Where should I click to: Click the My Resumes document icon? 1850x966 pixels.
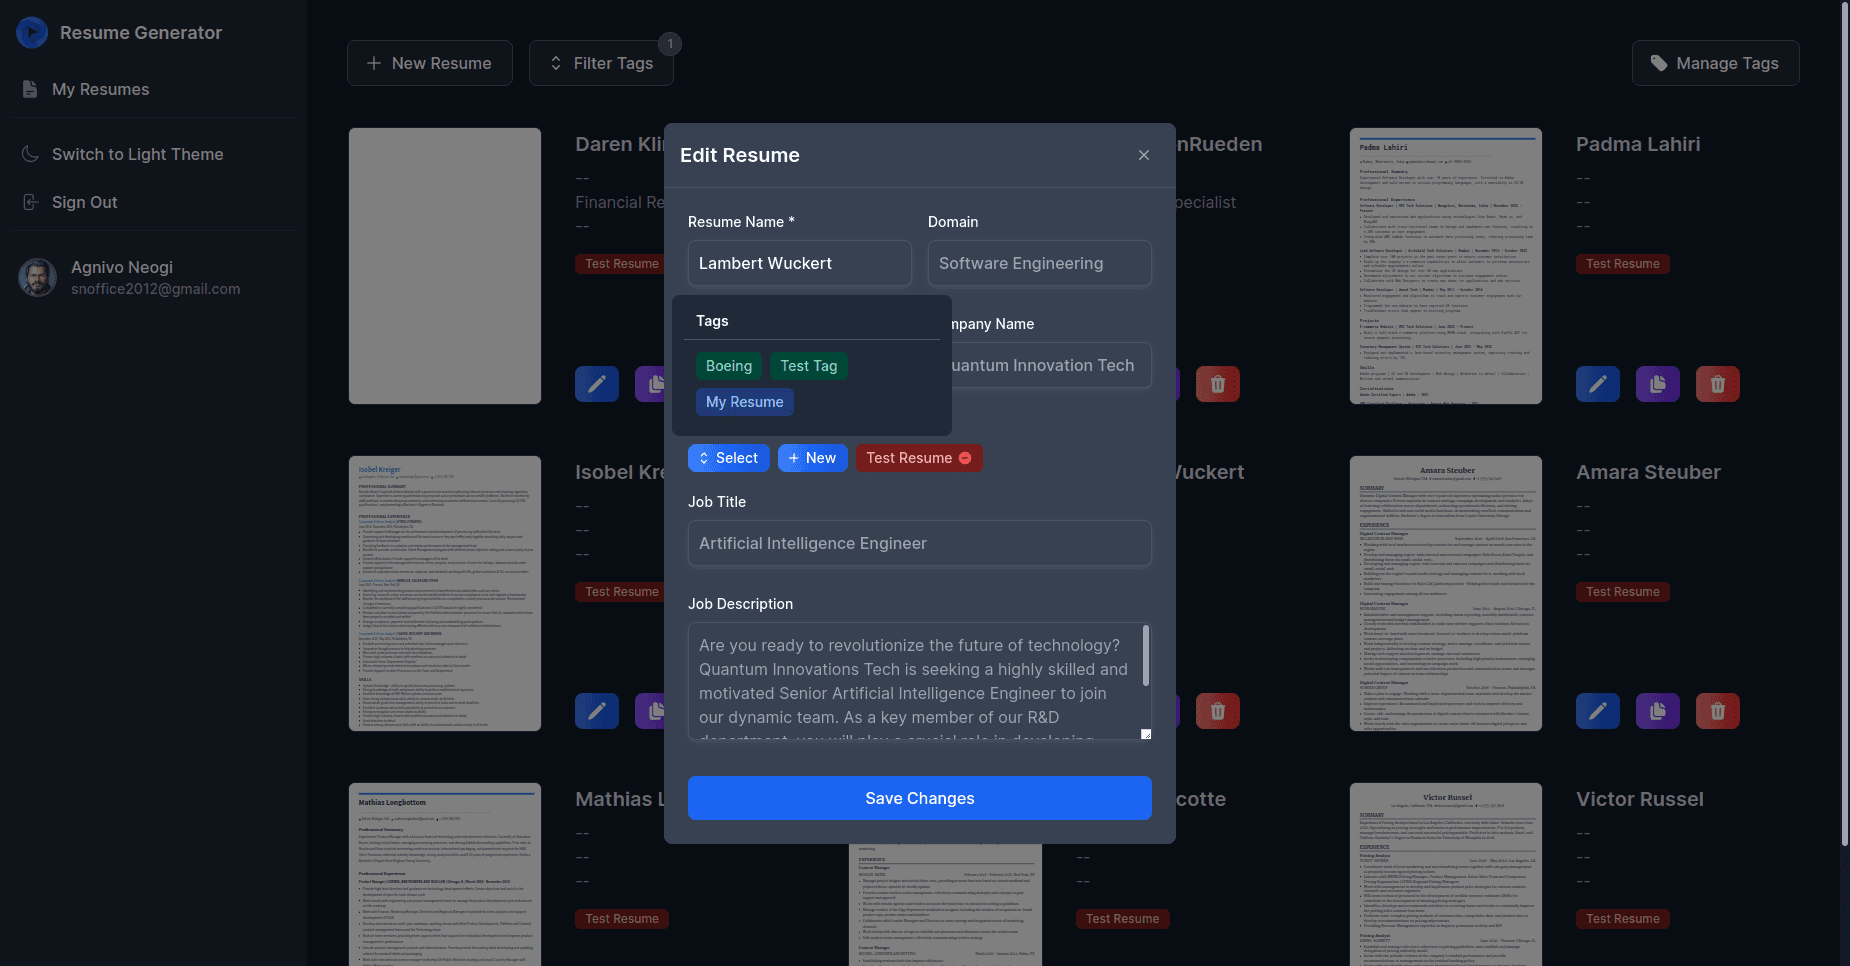point(30,89)
